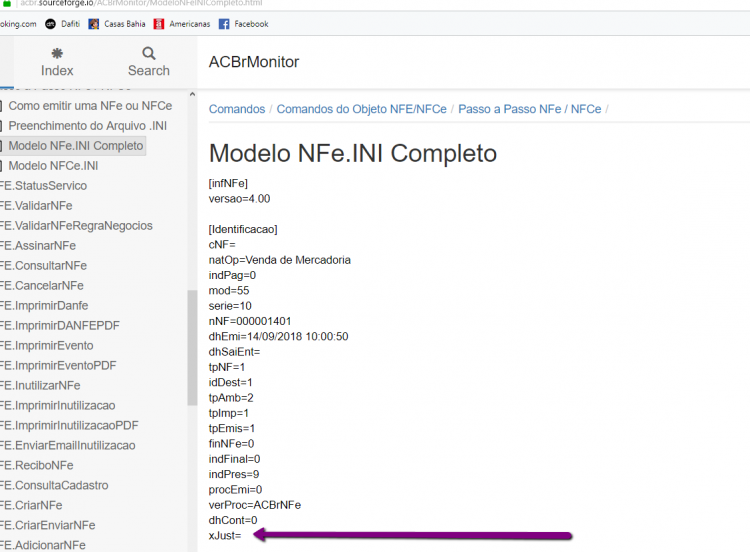750x552 pixels.
Task: Click the Index asterisk icon
Action: (x=57, y=53)
